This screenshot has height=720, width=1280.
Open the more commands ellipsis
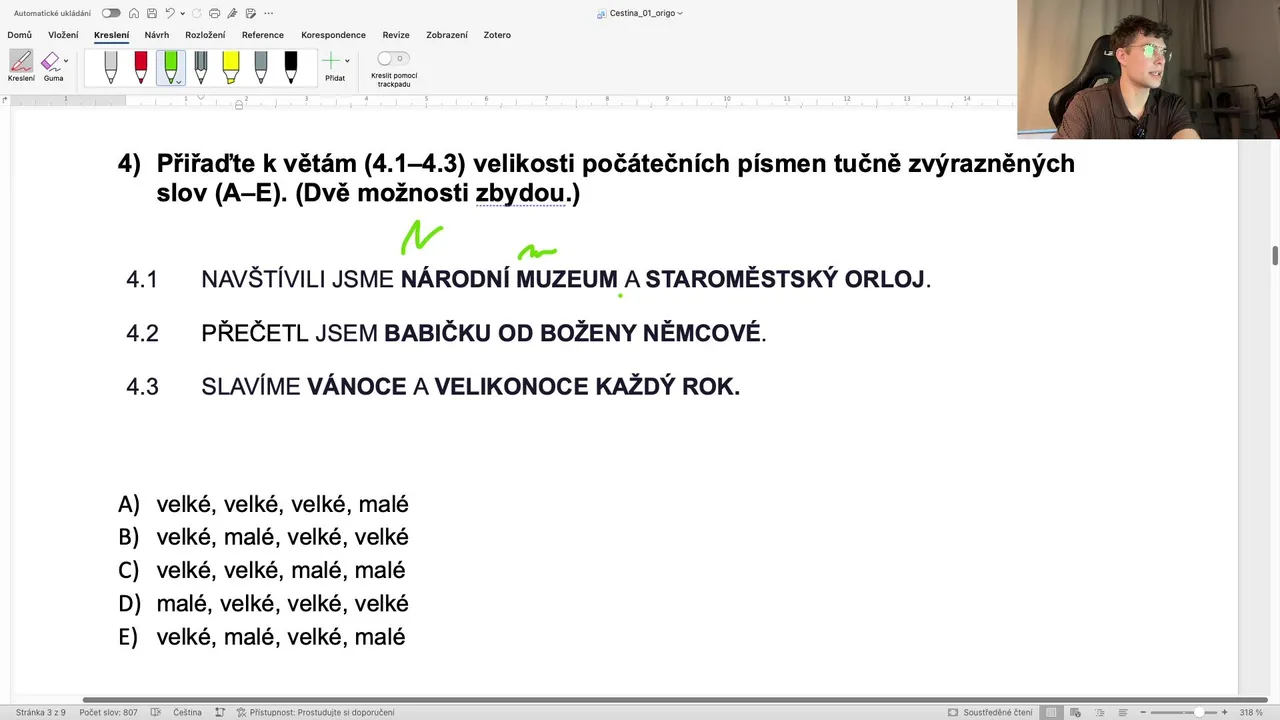click(x=268, y=13)
